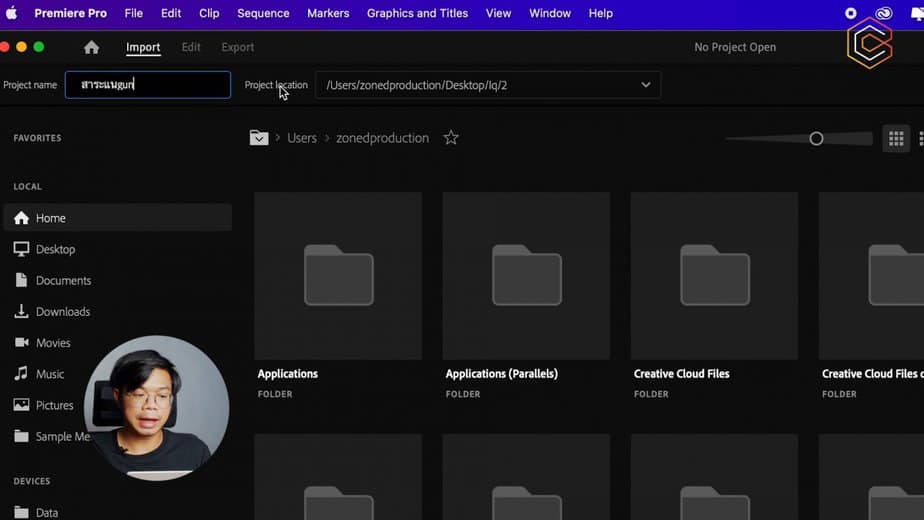The height and width of the screenshot is (520, 924).
Task: Switch to the Import tab
Action: point(143,47)
